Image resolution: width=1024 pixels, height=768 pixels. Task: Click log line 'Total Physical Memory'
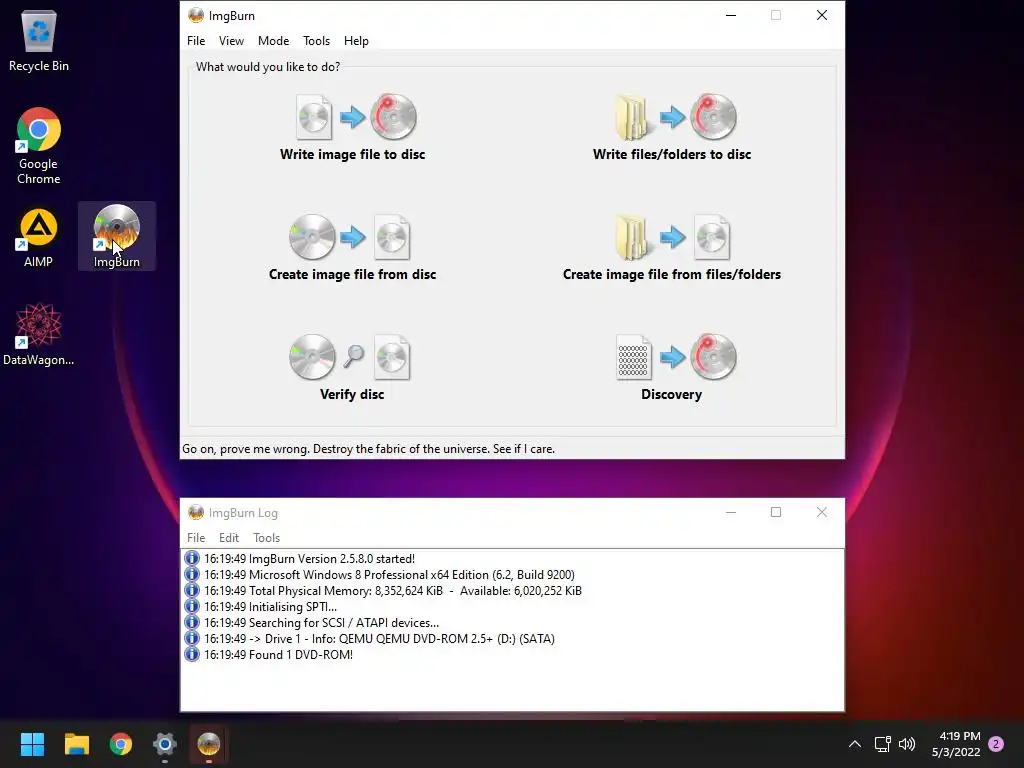click(392, 591)
